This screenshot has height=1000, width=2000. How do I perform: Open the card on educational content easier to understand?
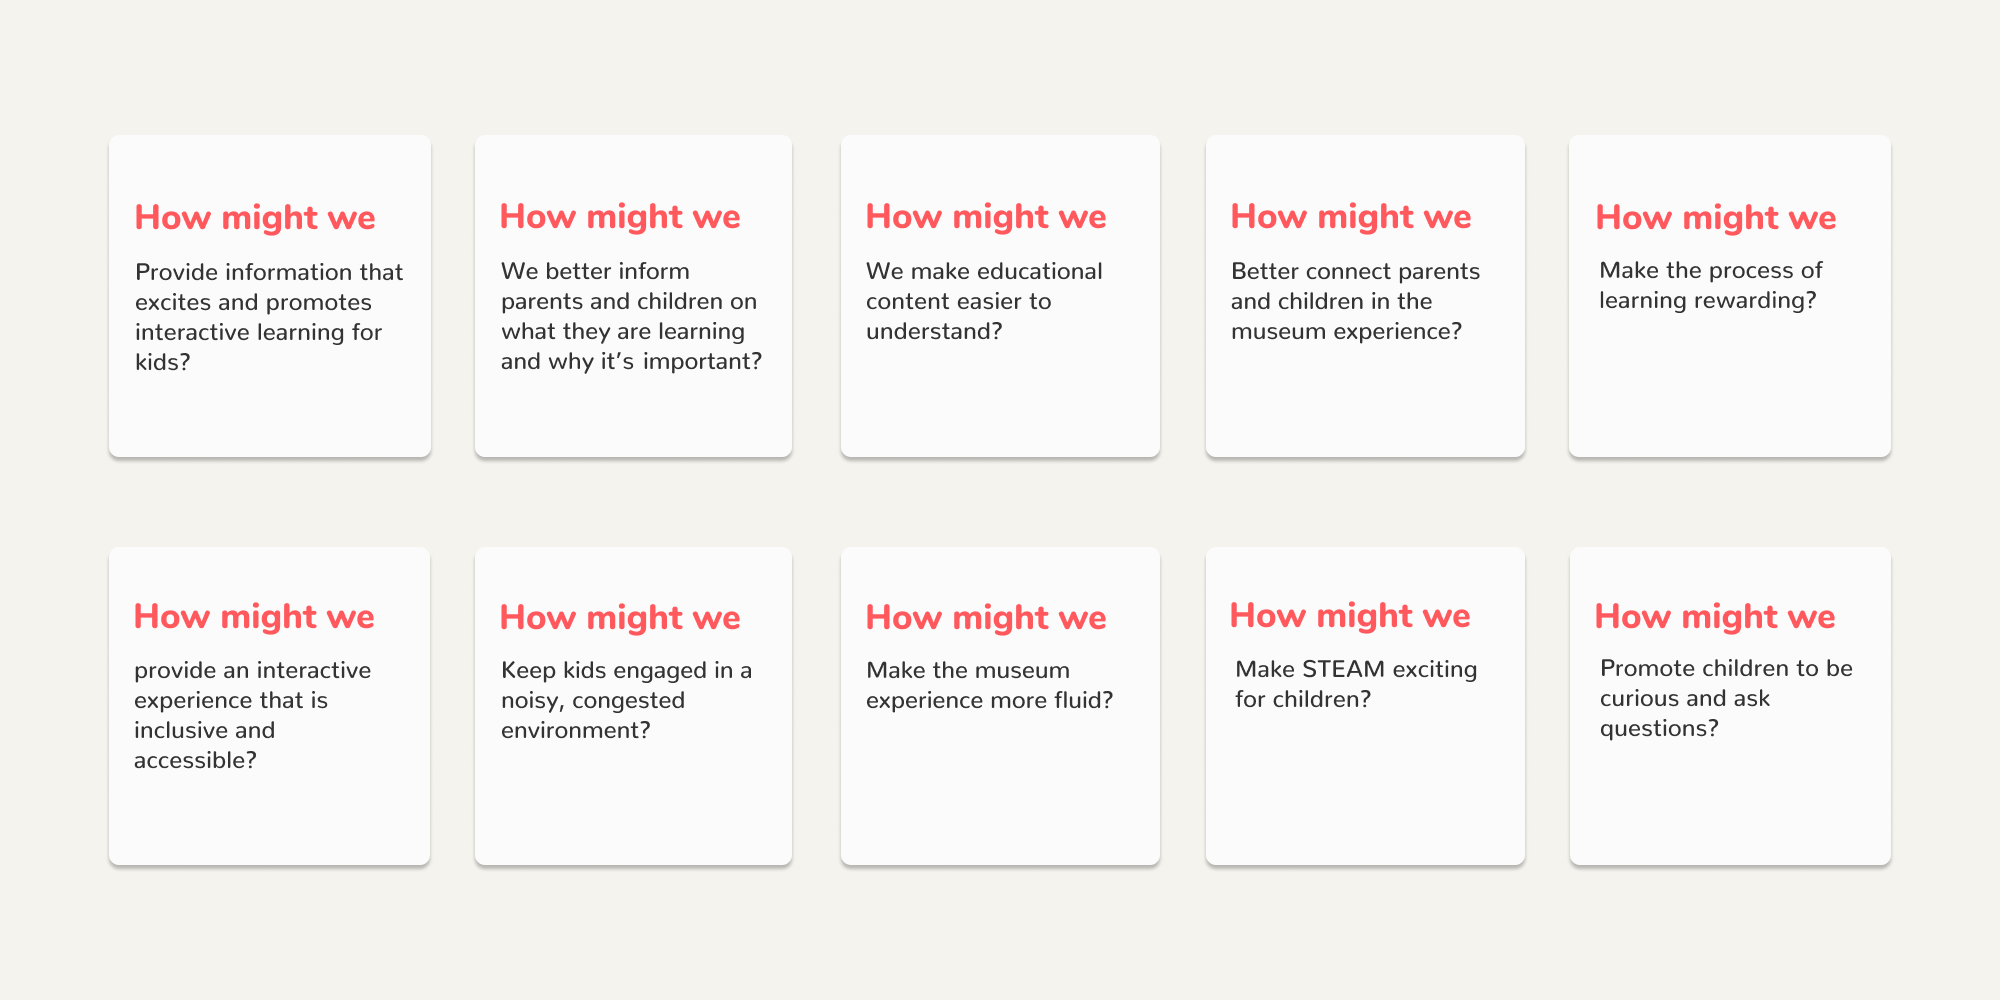(1000, 296)
